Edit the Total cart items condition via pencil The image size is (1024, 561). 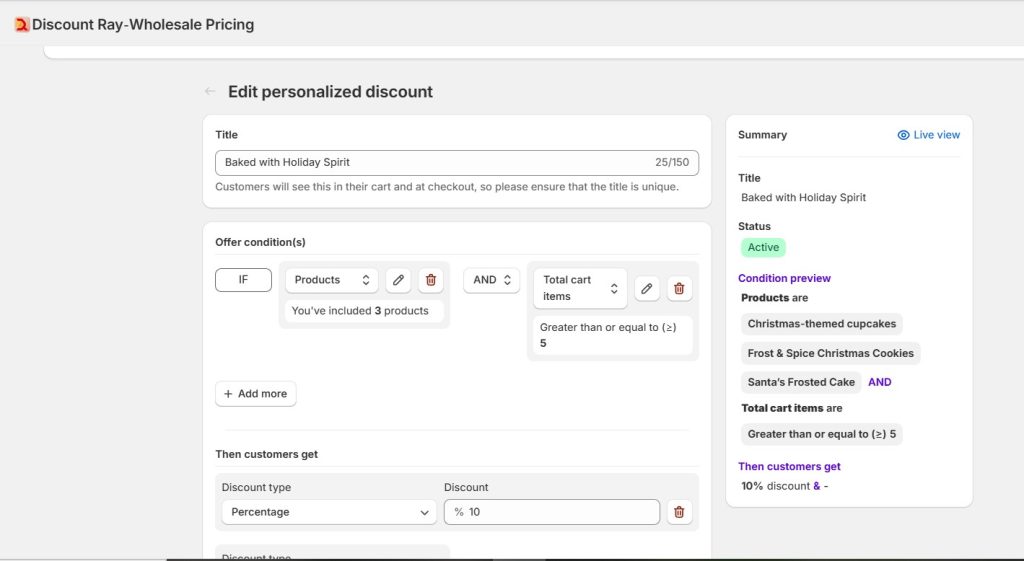(x=647, y=289)
